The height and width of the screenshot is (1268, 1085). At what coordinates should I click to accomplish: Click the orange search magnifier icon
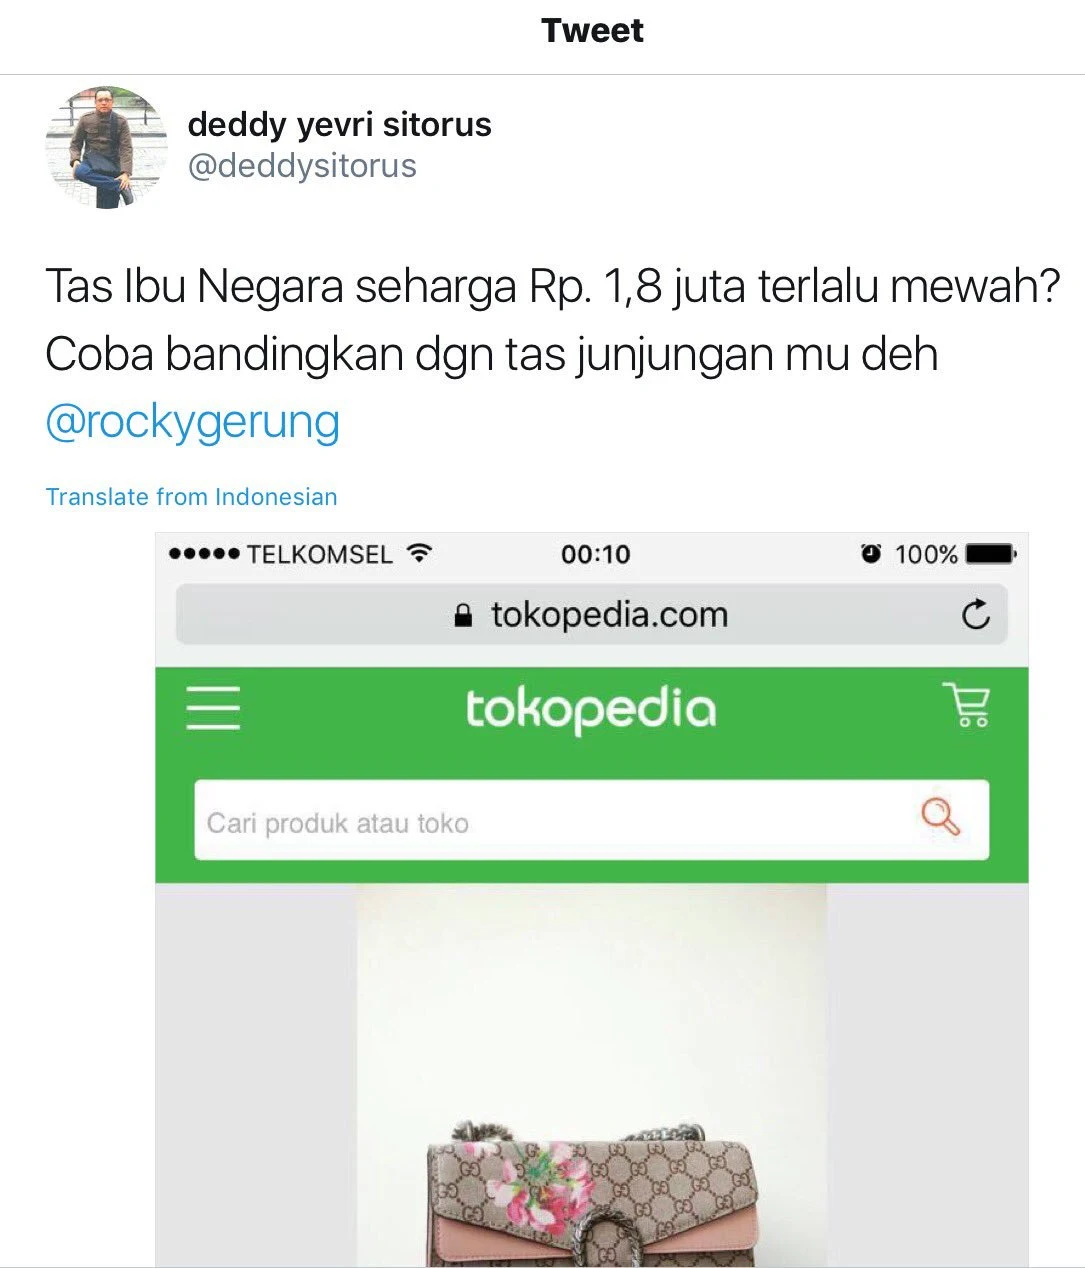coord(940,817)
